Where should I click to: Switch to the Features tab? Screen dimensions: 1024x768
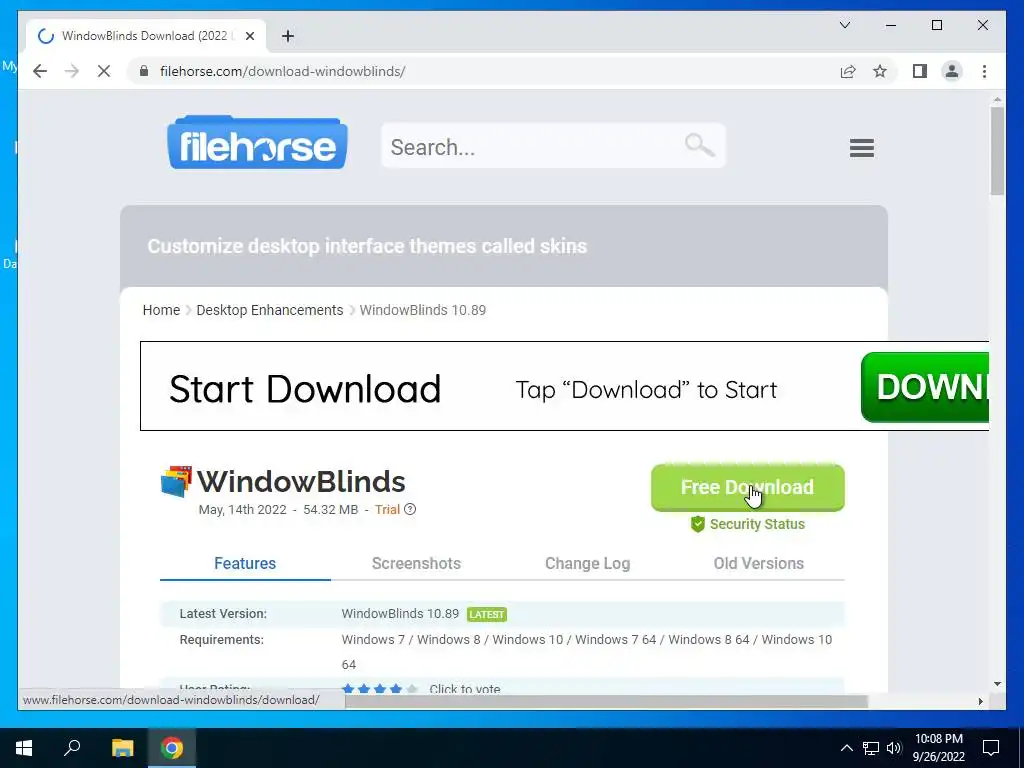point(245,564)
